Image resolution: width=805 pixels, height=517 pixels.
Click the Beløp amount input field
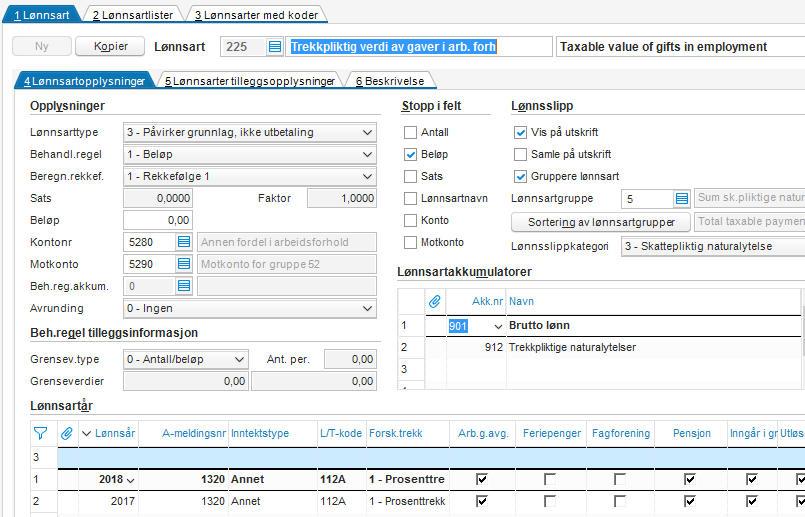[158, 220]
